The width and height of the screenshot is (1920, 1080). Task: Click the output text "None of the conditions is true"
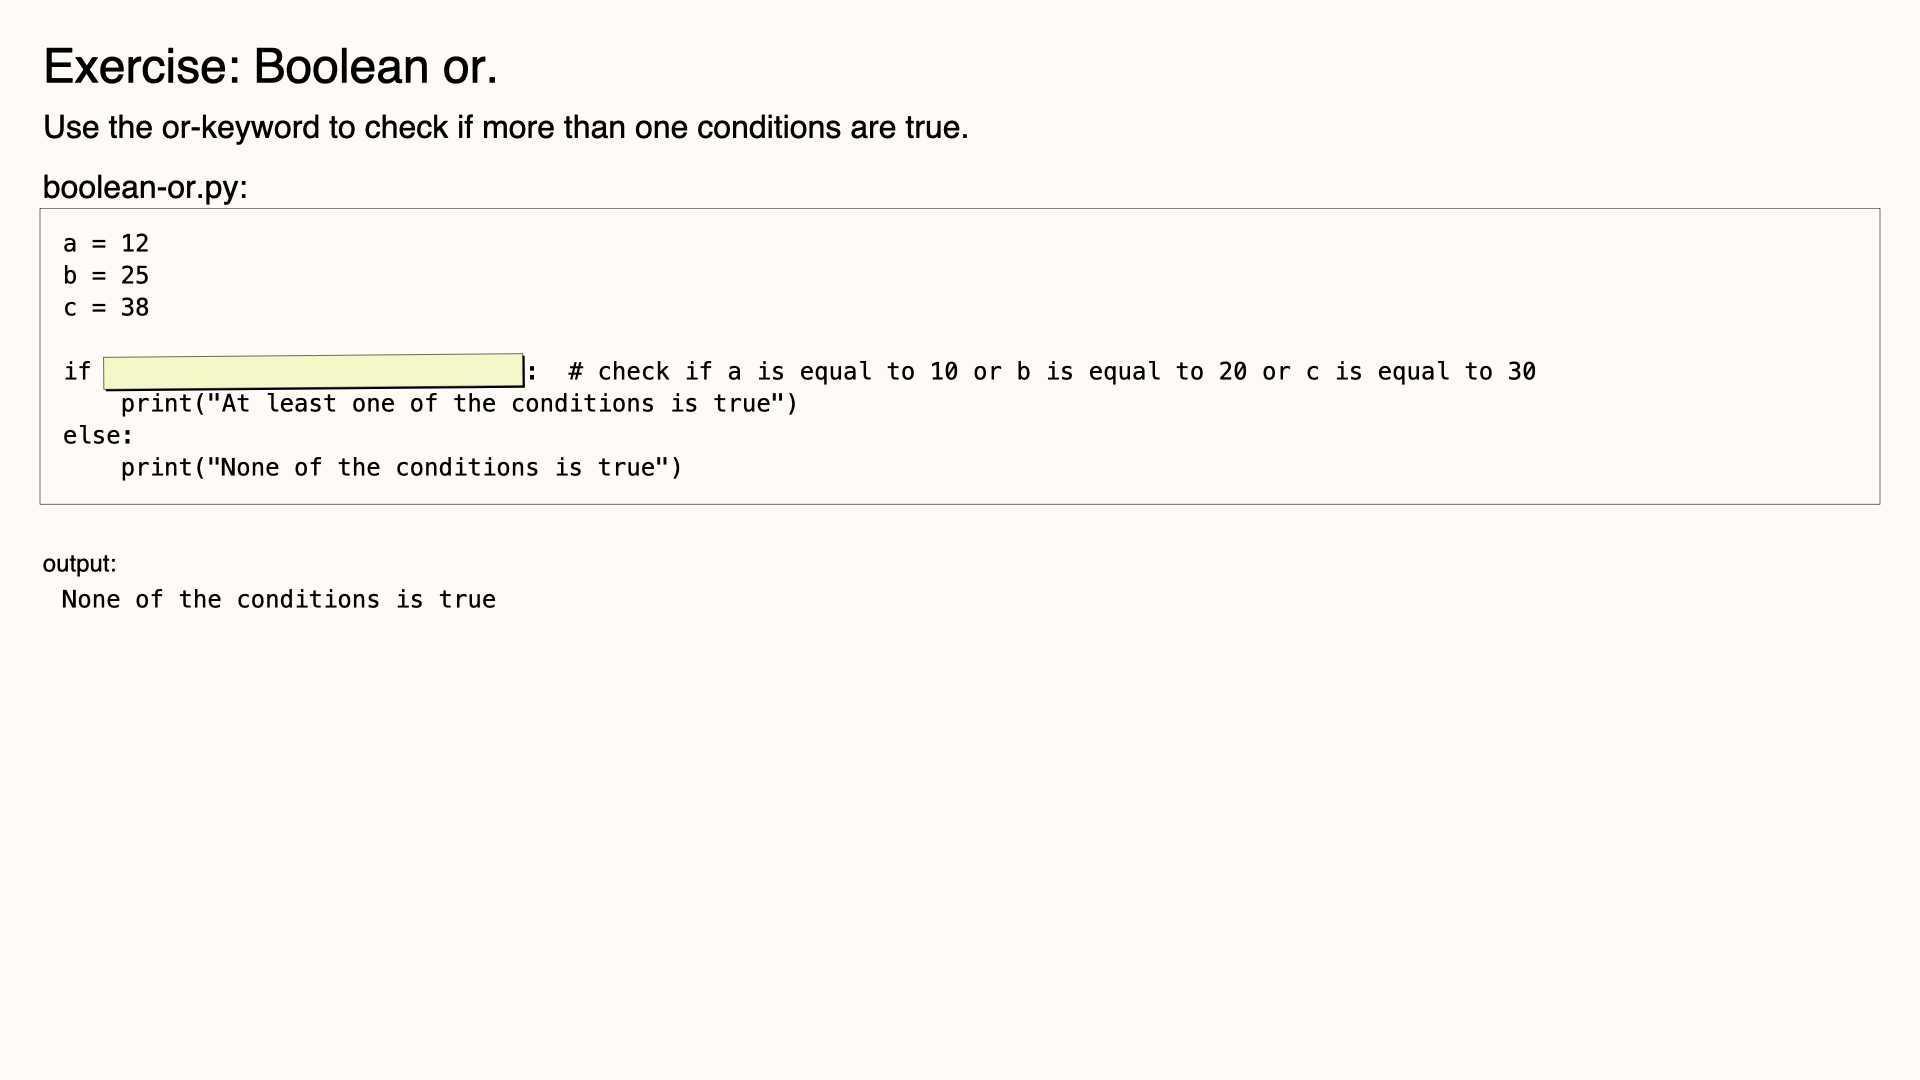pyautogui.click(x=279, y=599)
